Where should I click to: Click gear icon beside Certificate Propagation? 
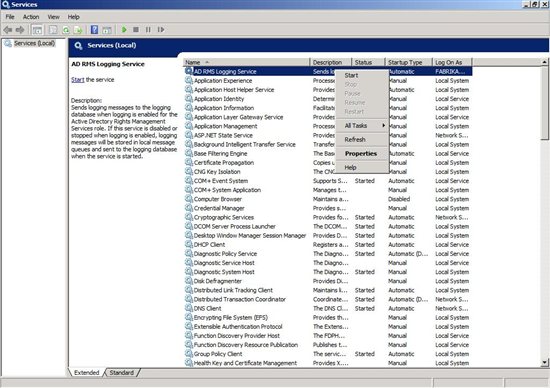[x=189, y=162]
